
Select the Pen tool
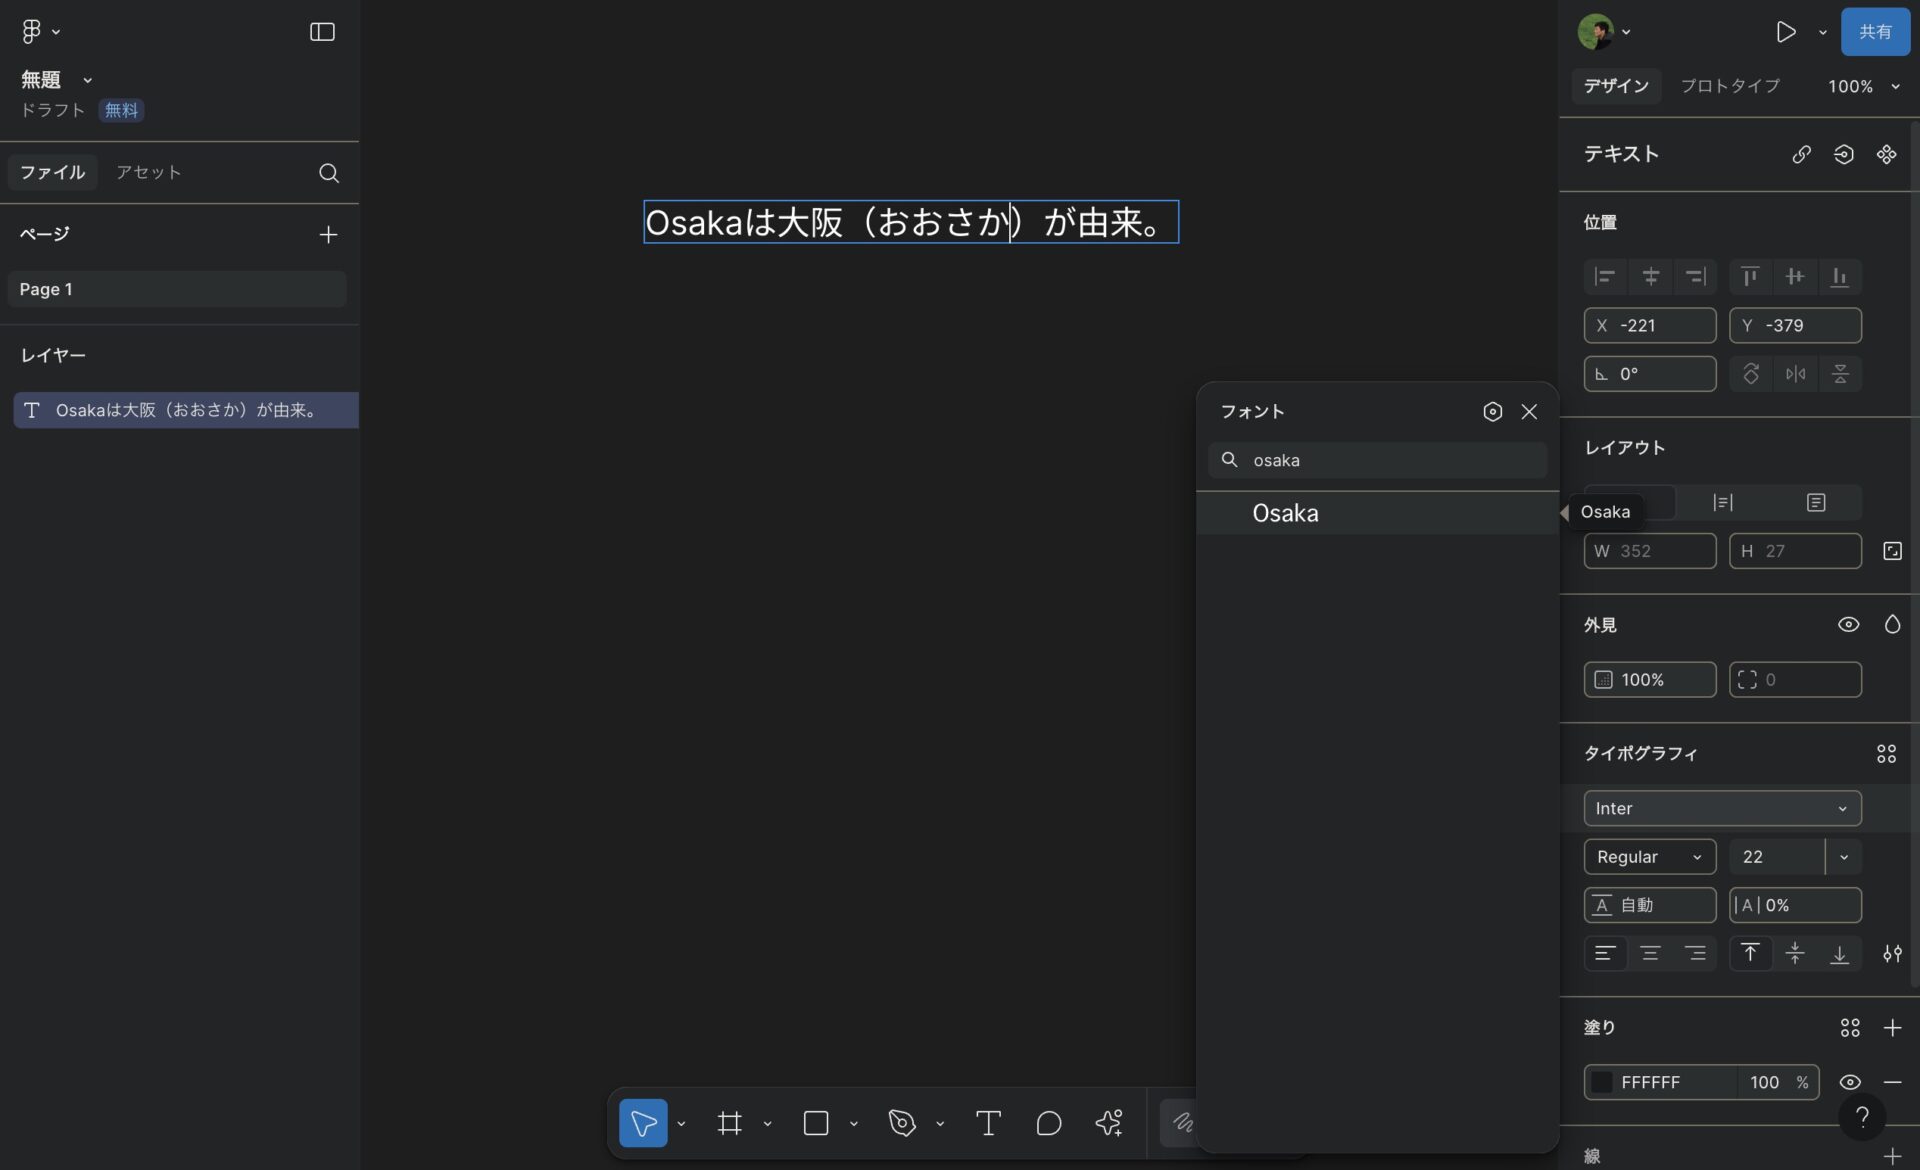tap(902, 1123)
